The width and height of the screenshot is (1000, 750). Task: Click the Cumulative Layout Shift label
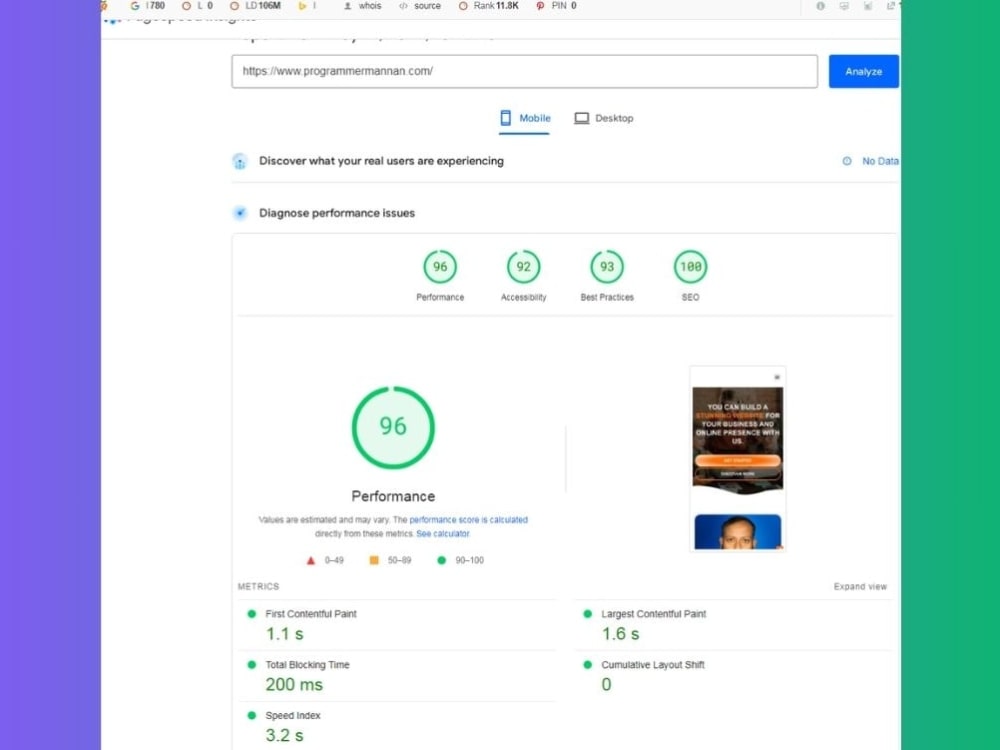(x=652, y=665)
